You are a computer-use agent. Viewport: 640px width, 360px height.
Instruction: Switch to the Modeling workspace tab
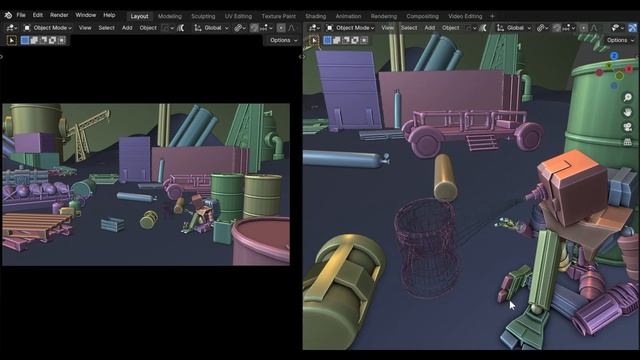(170, 16)
